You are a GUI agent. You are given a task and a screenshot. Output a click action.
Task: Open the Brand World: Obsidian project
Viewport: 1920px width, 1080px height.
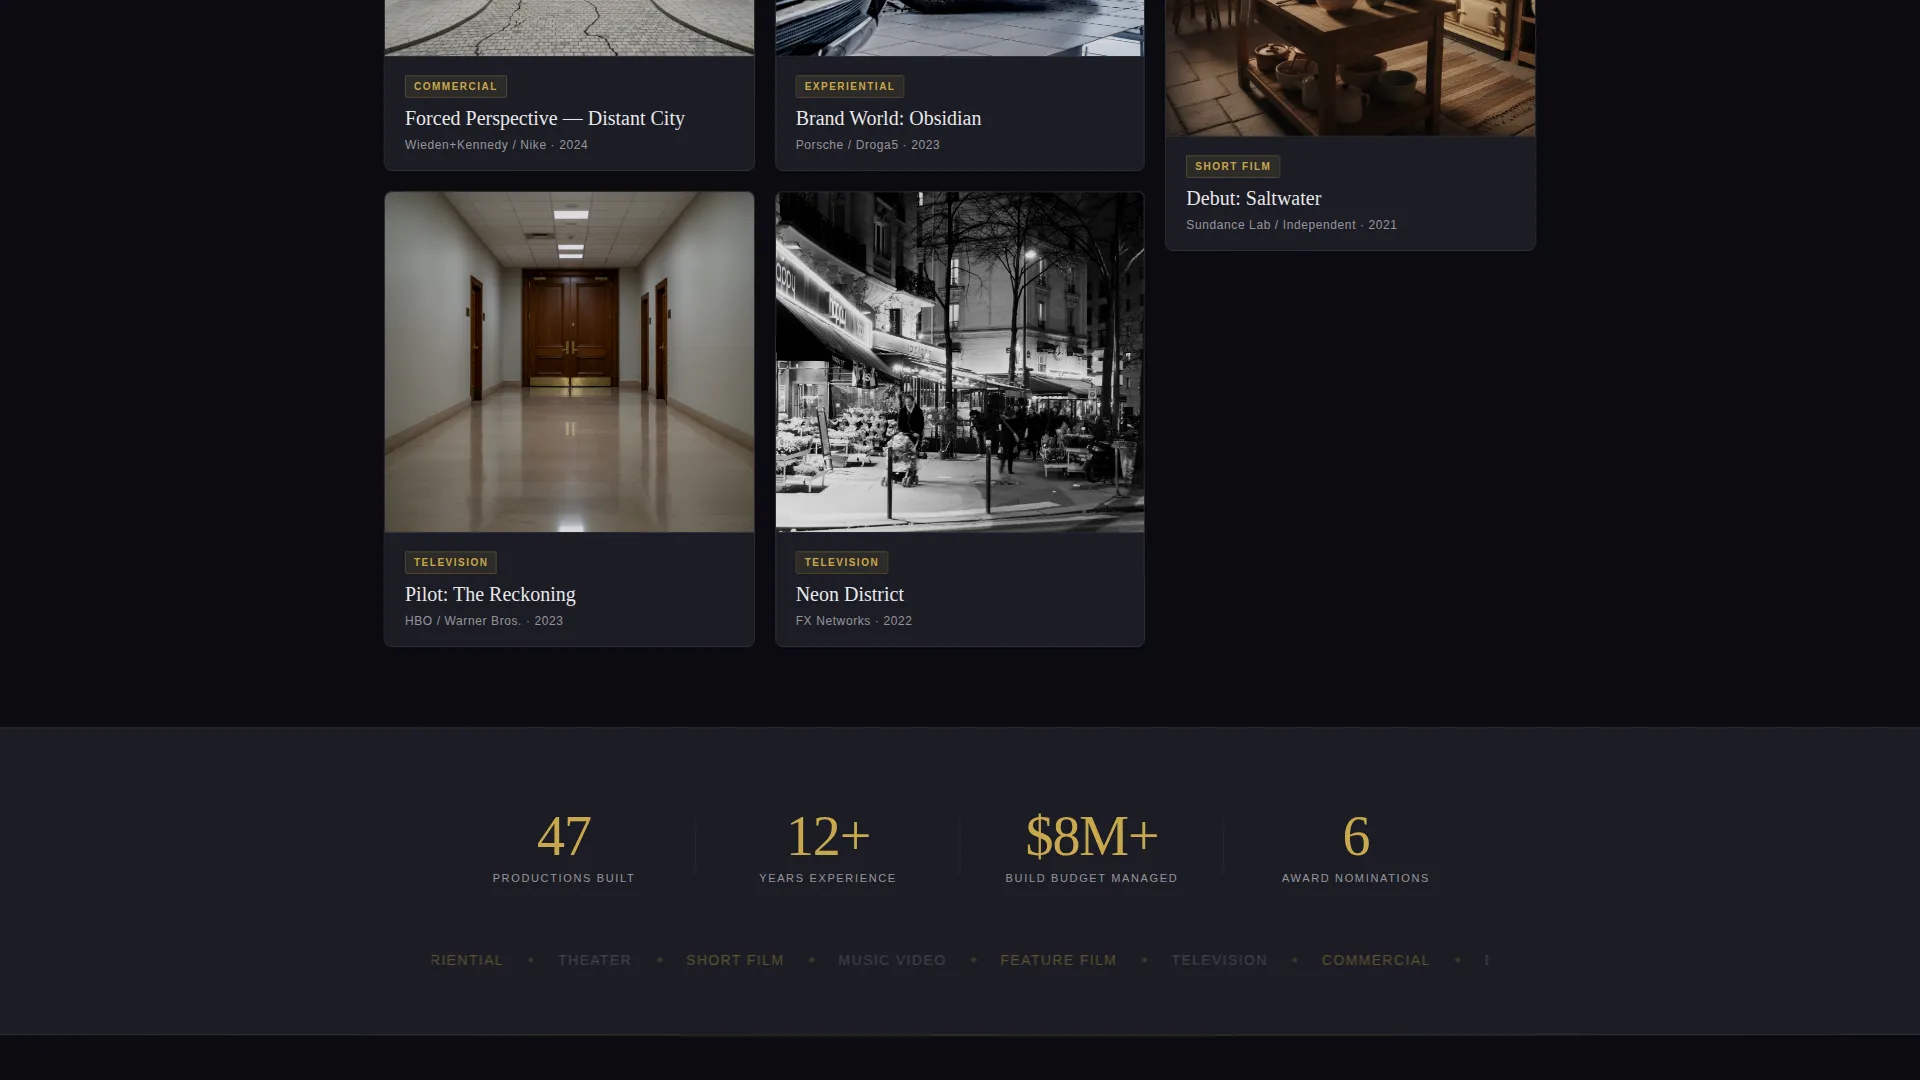(888, 118)
